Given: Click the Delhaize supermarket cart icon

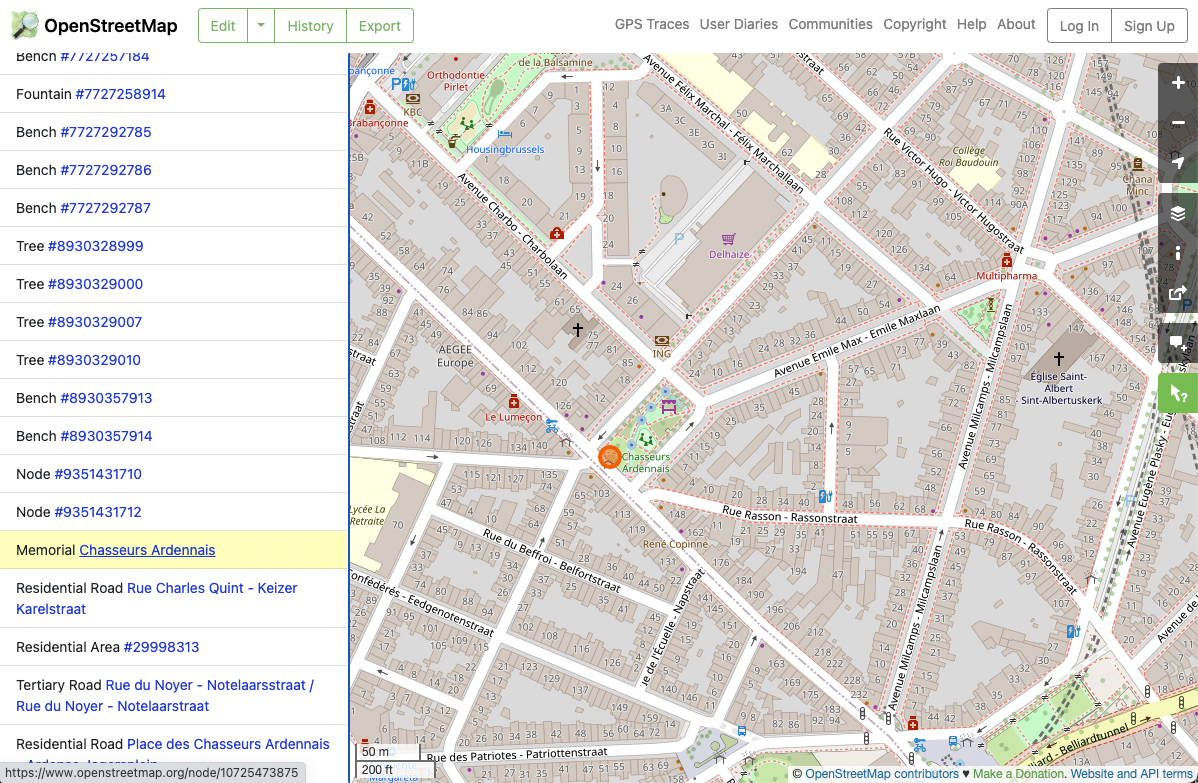Looking at the screenshot, I should 728,239.
